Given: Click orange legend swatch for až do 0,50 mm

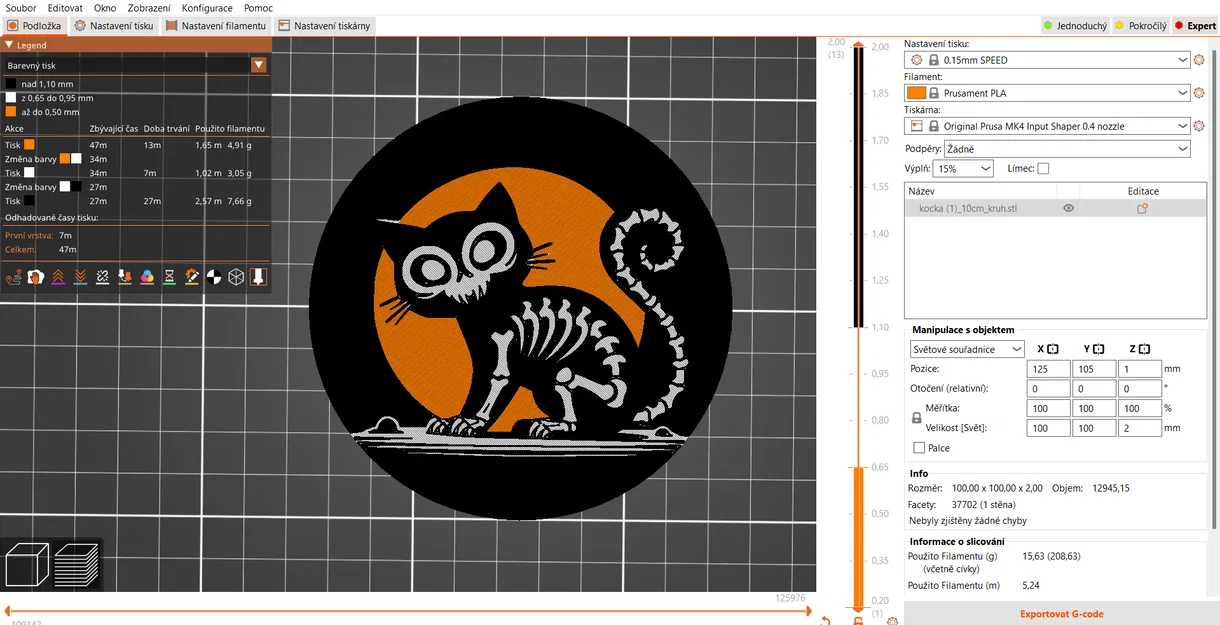Looking at the screenshot, I should click(11, 112).
